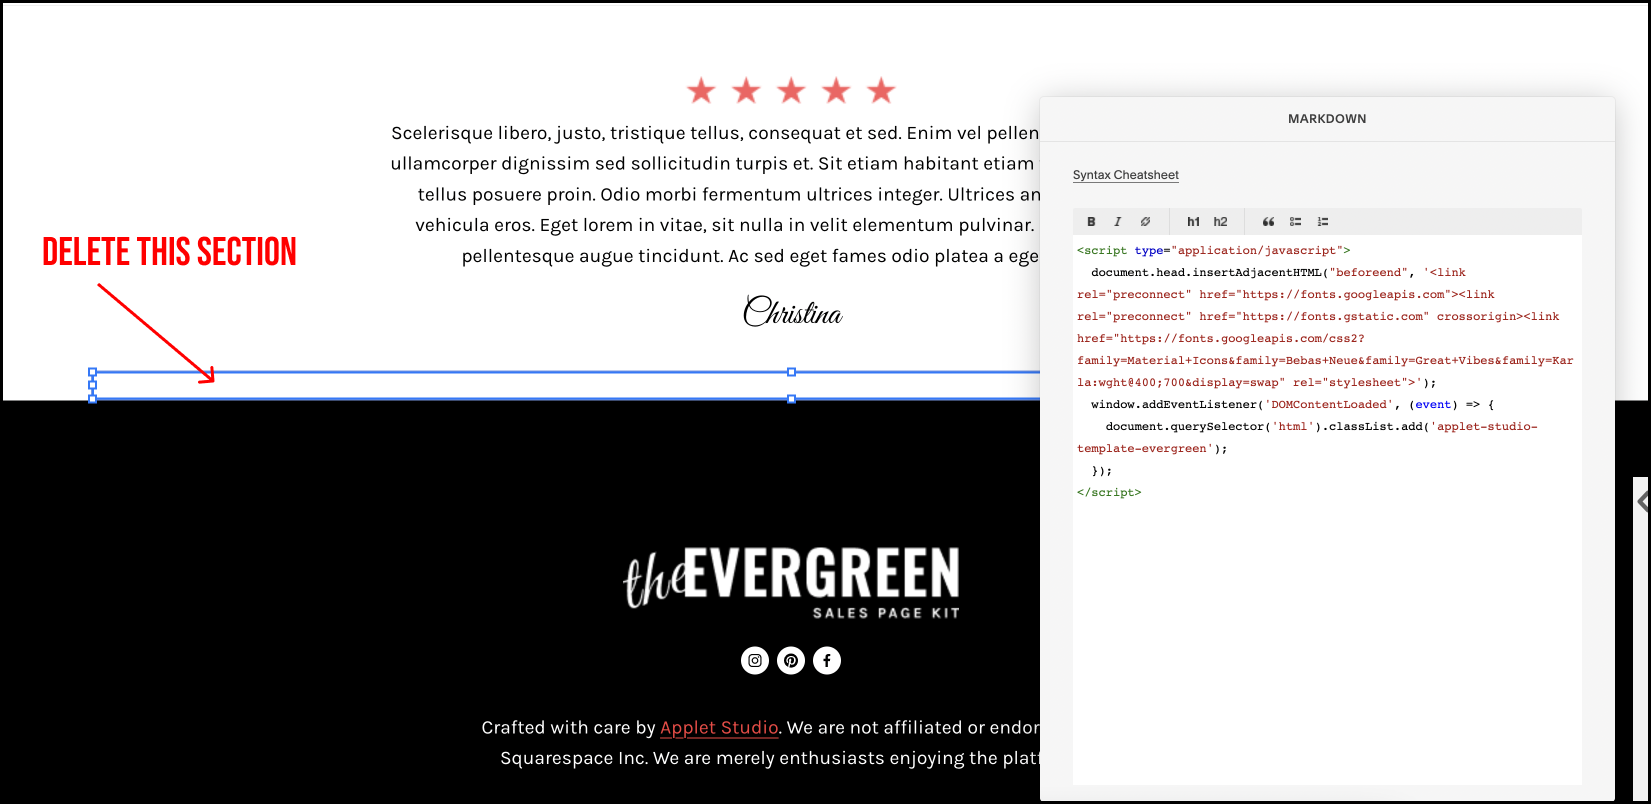
Task: Click the footer text 'Crafted with care by'
Action: tap(568, 728)
